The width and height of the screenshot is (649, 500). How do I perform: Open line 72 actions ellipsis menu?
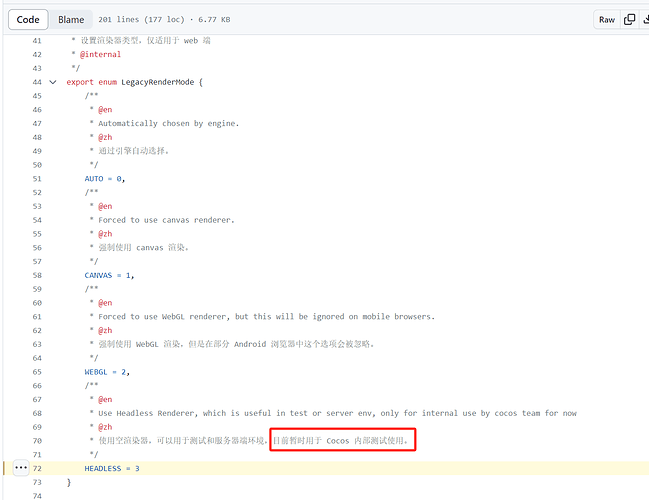pyautogui.click(x=21, y=468)
